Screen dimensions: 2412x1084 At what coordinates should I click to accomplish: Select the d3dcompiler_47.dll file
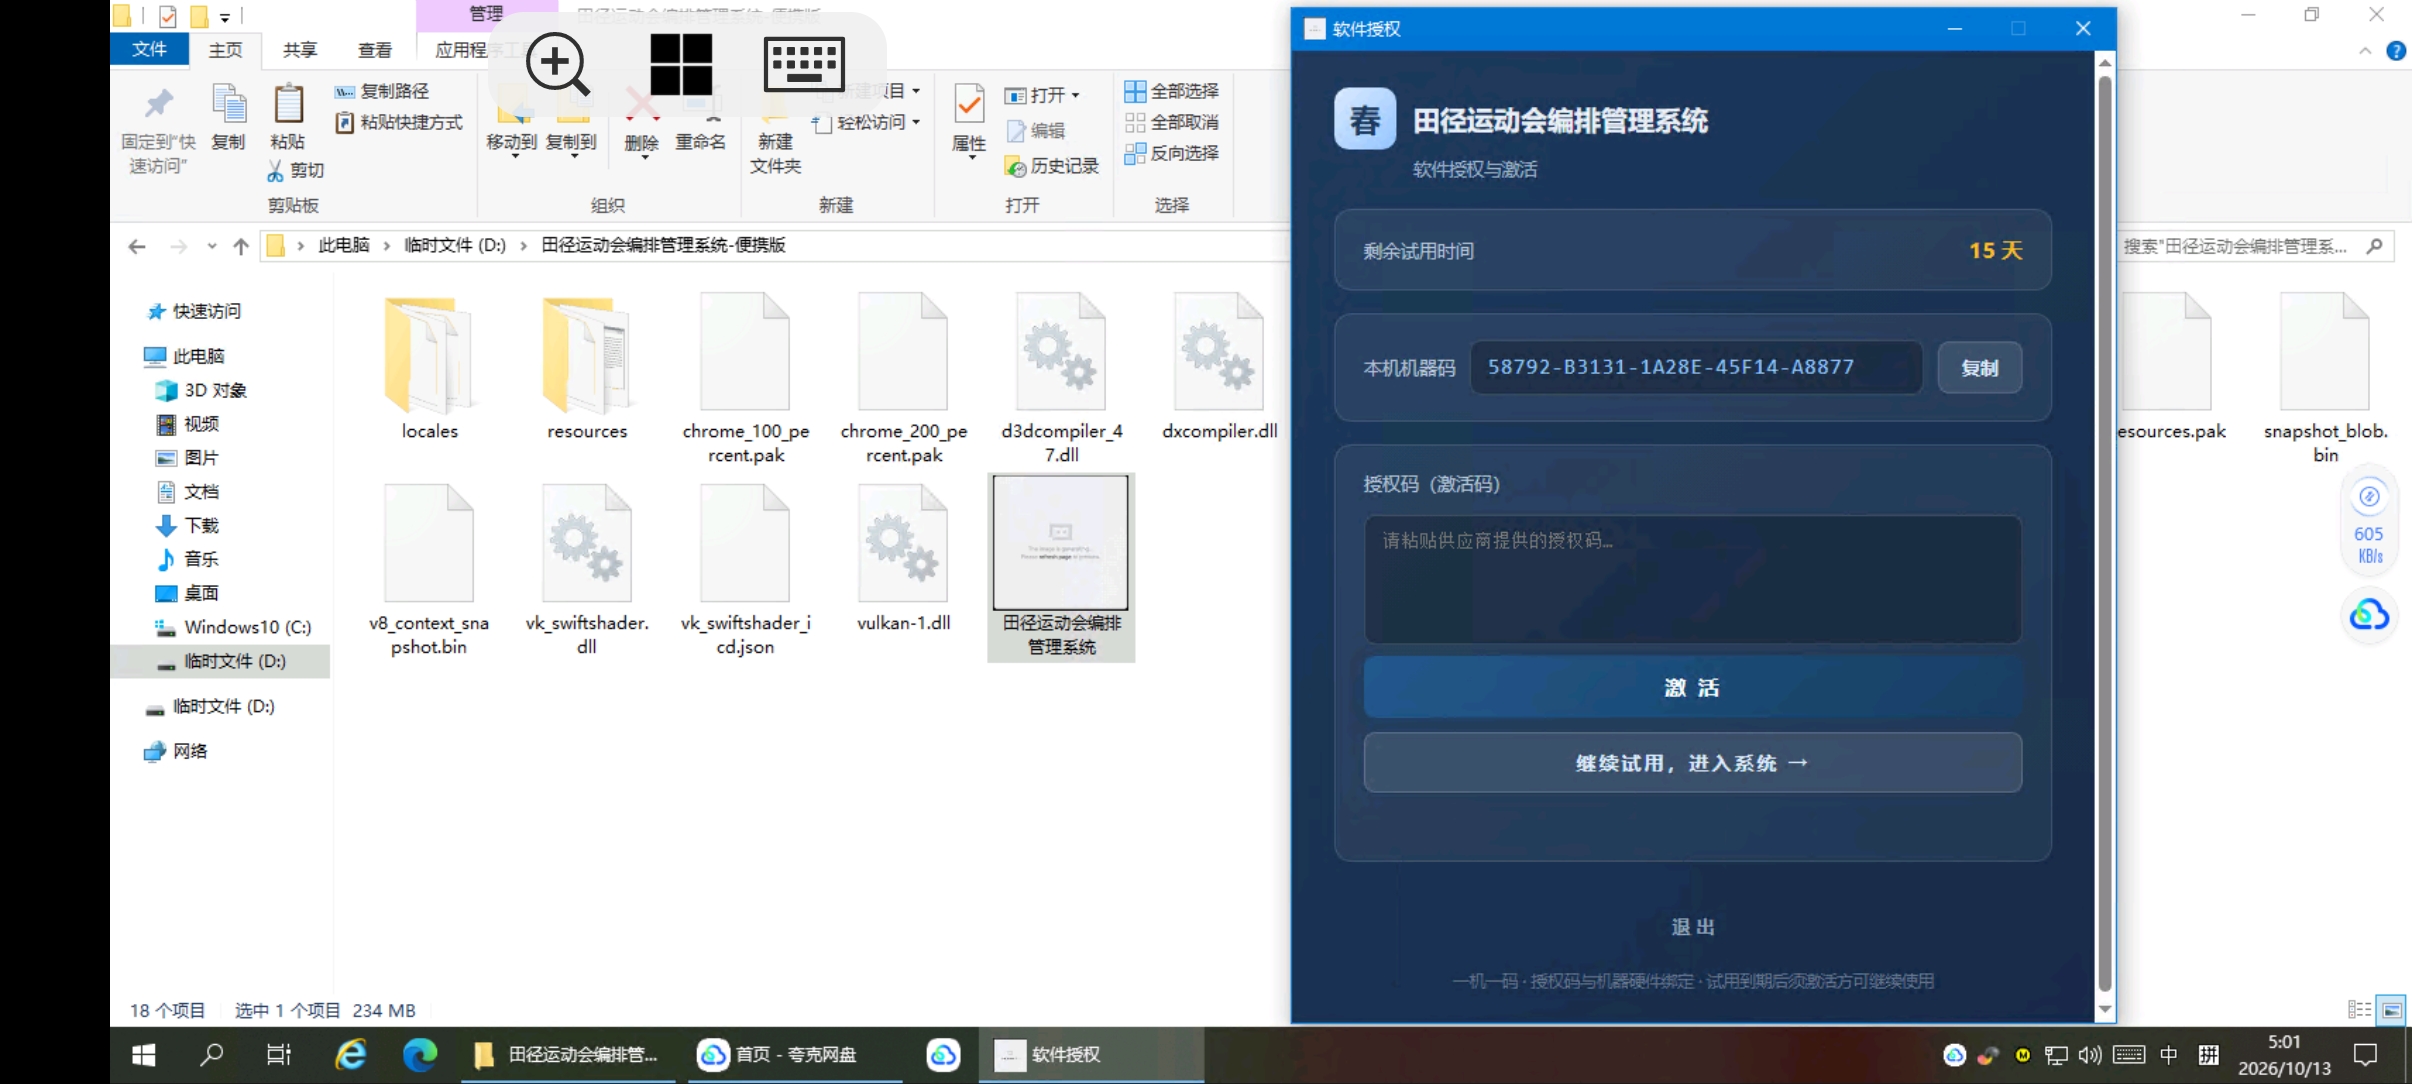tap(1061, 378)
